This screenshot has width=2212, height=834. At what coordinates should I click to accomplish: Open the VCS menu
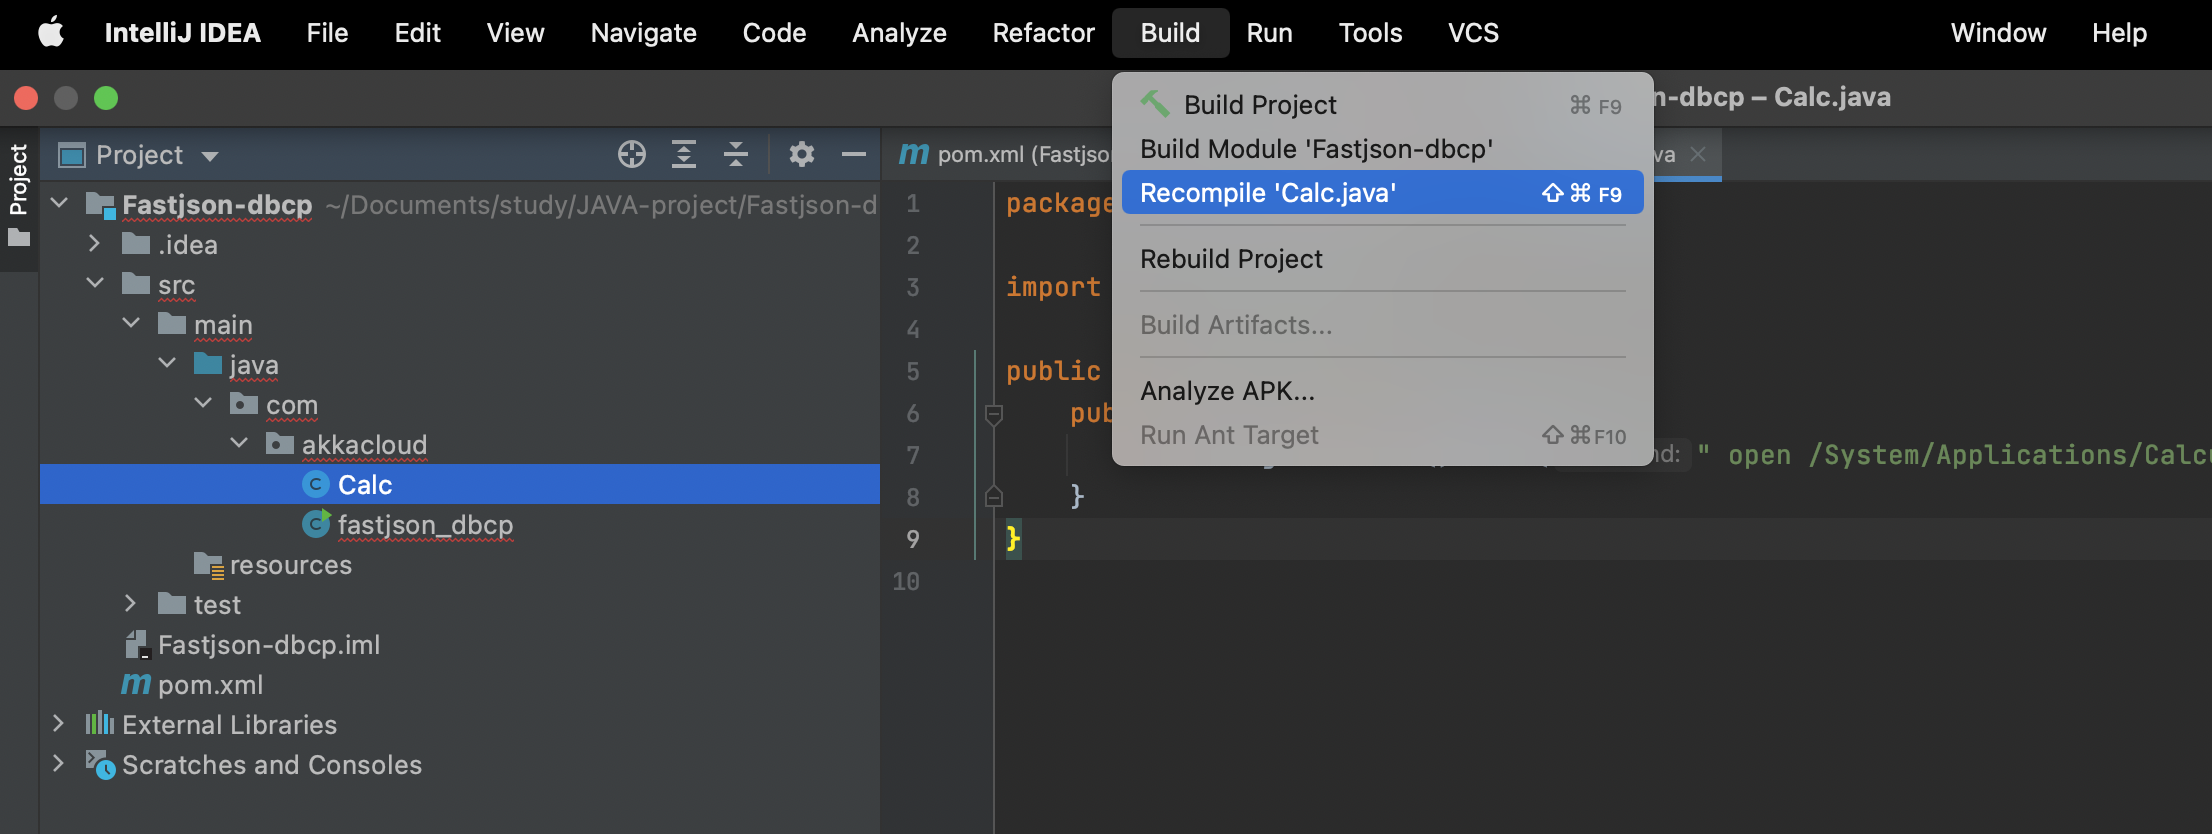point(1473,33)
